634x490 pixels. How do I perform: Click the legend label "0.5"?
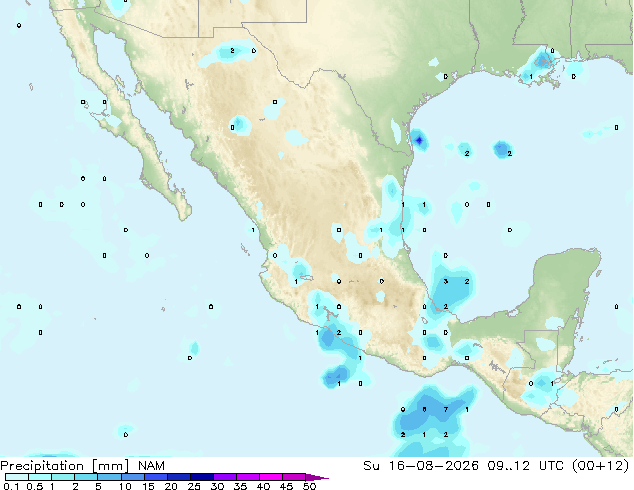pos(34,486)
